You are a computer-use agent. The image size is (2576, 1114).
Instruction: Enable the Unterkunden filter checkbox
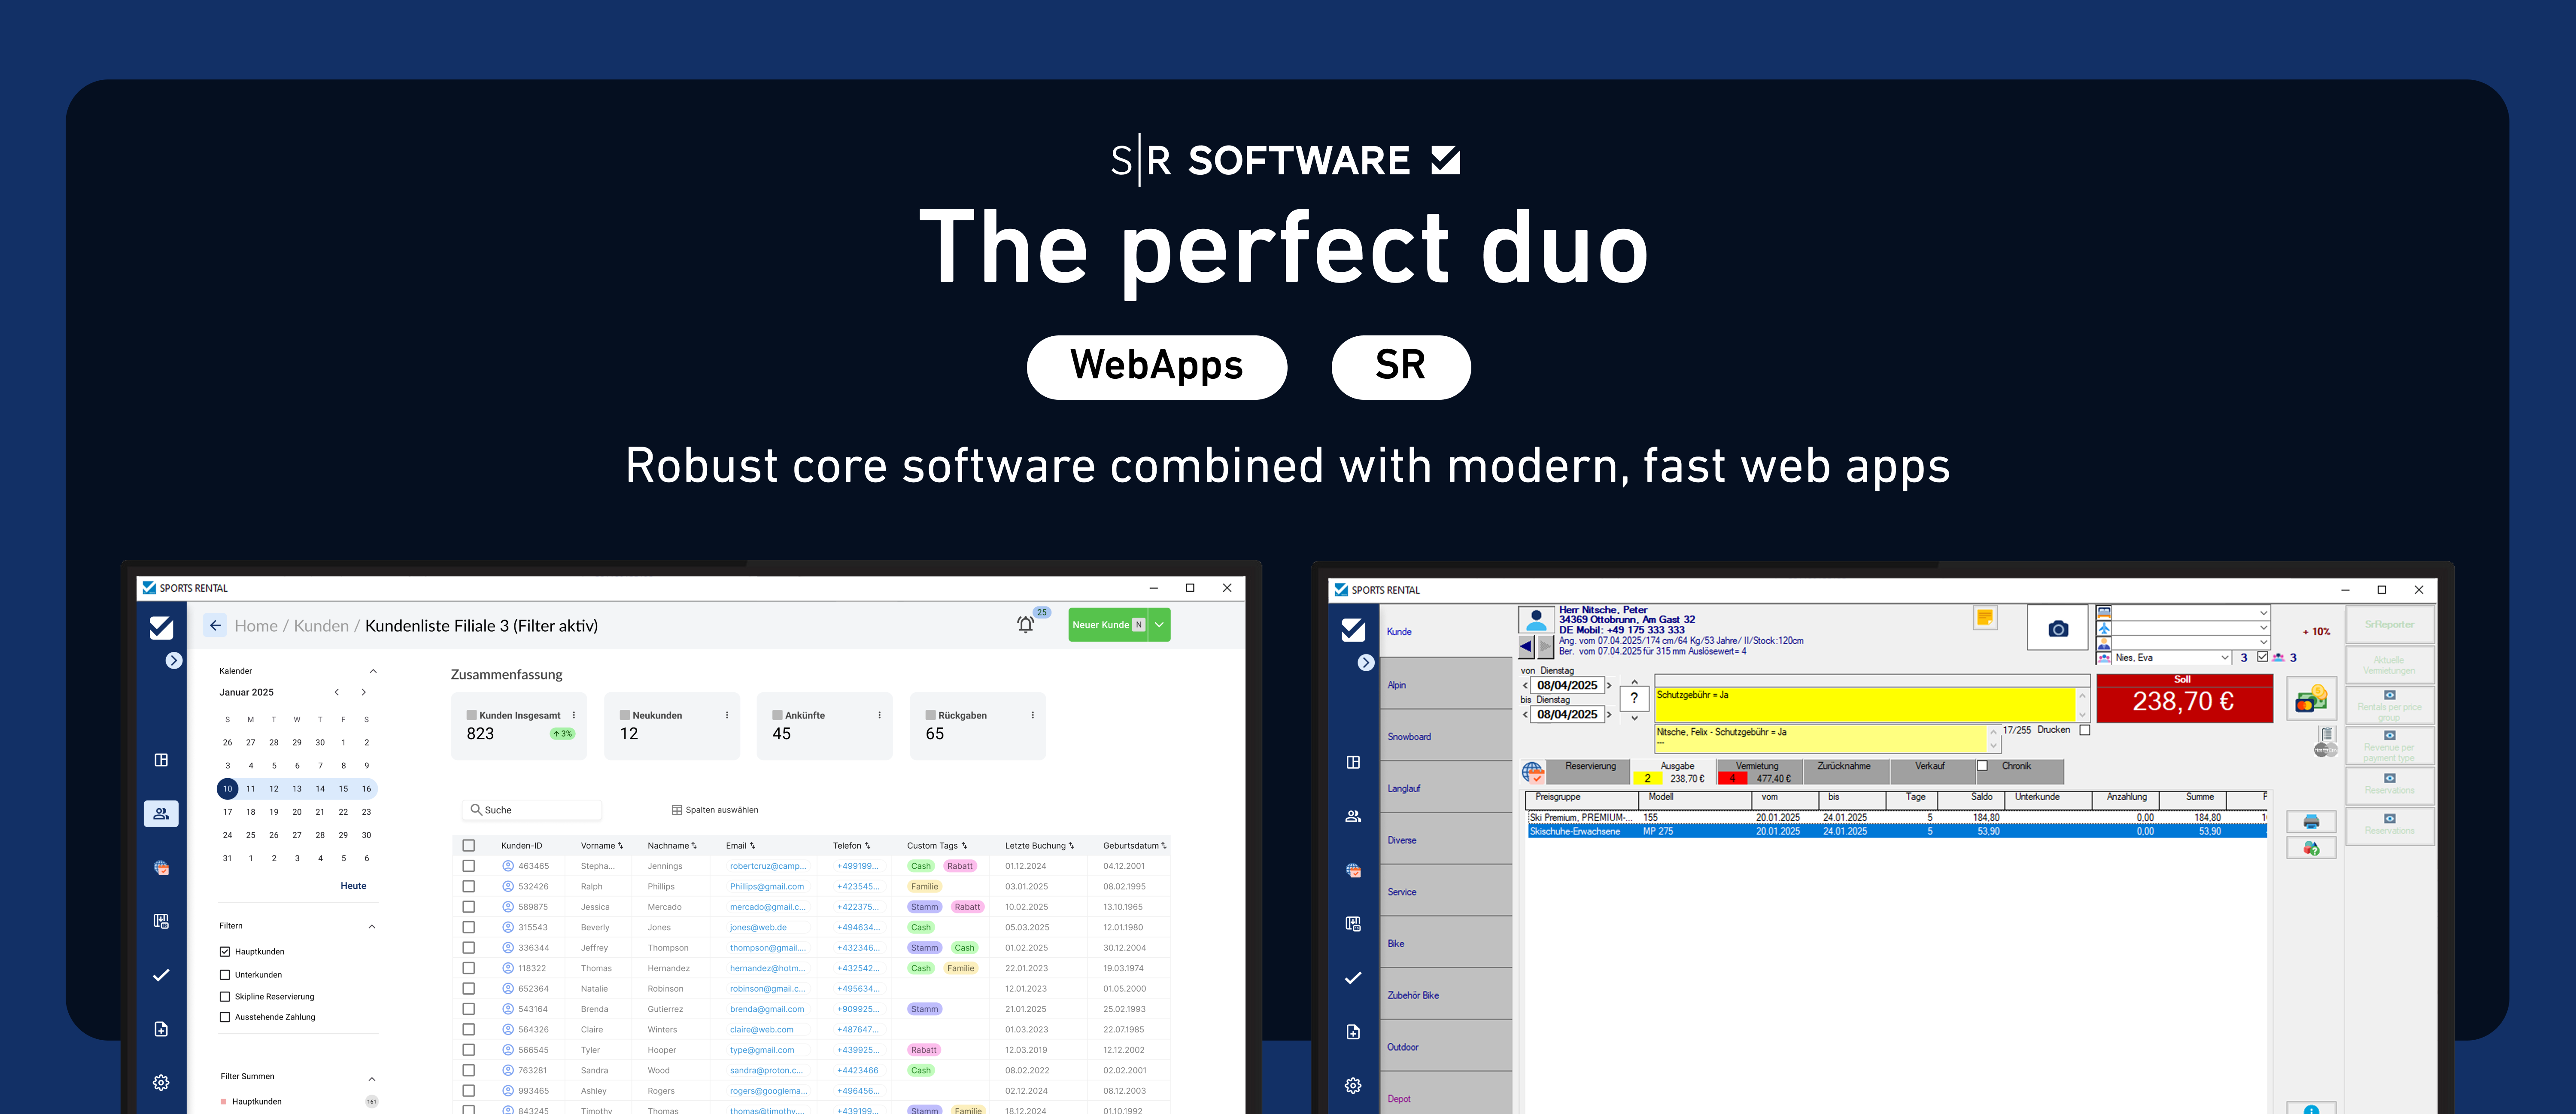pyautogui.click(x=225, y=975)
